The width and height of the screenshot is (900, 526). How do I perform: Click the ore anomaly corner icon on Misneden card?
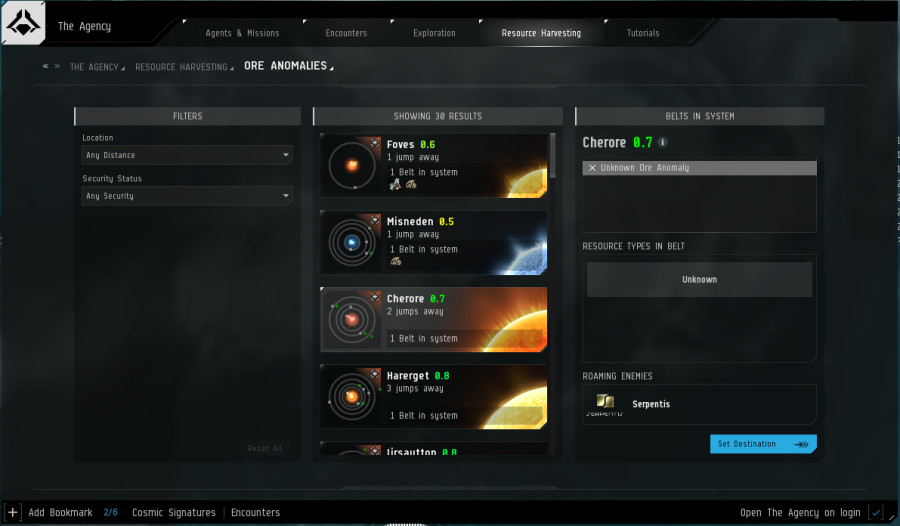[375, 219]
